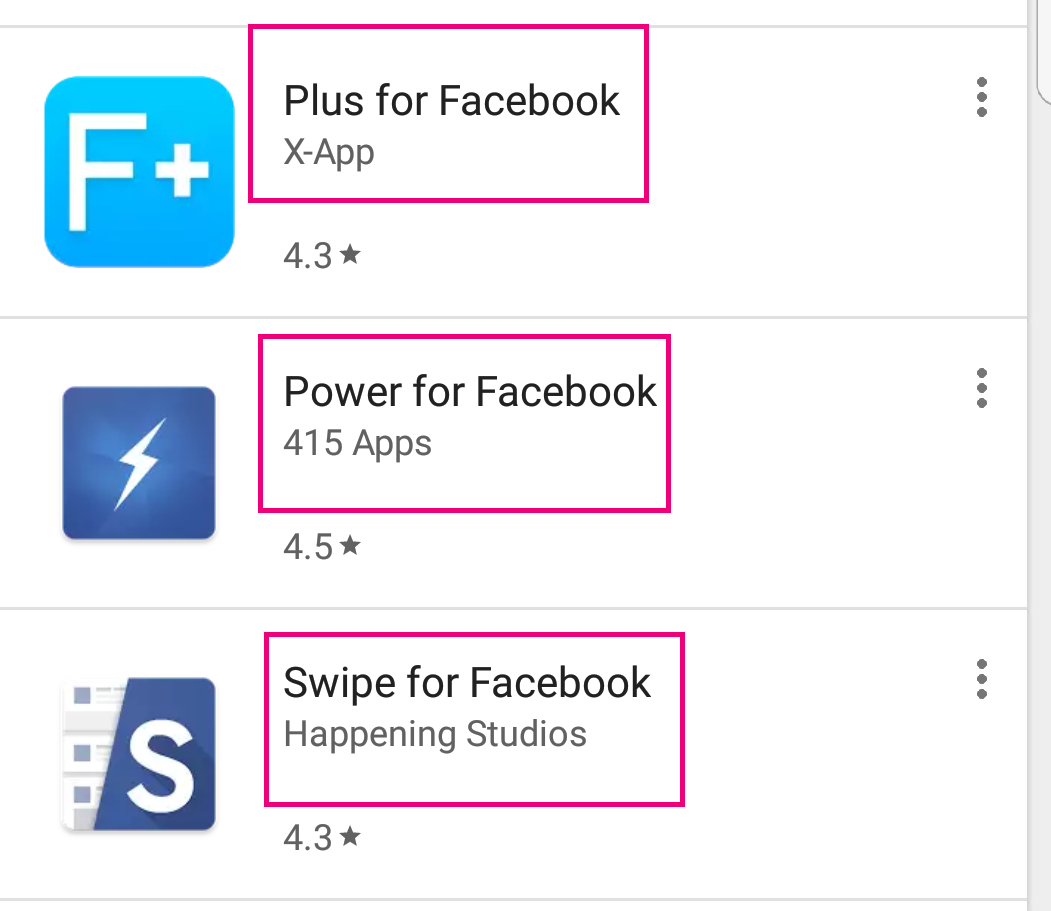Viewport: 1051px width, 911px height.
Task: Tap the 415 Apps developer name
Action: [x=357, y=444]
